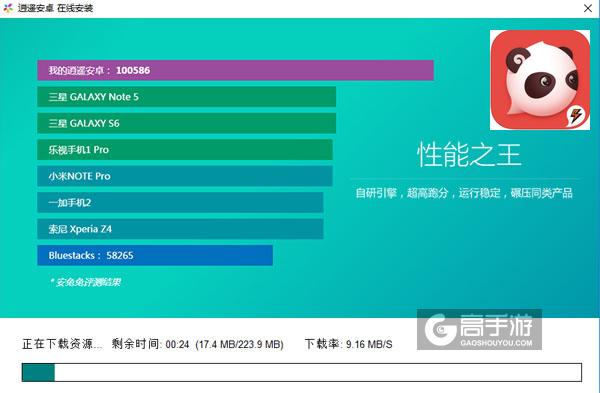600x393 pixels.
Task: Select the 小米NOTE Pro bar
Action: (x=185, y=176)
